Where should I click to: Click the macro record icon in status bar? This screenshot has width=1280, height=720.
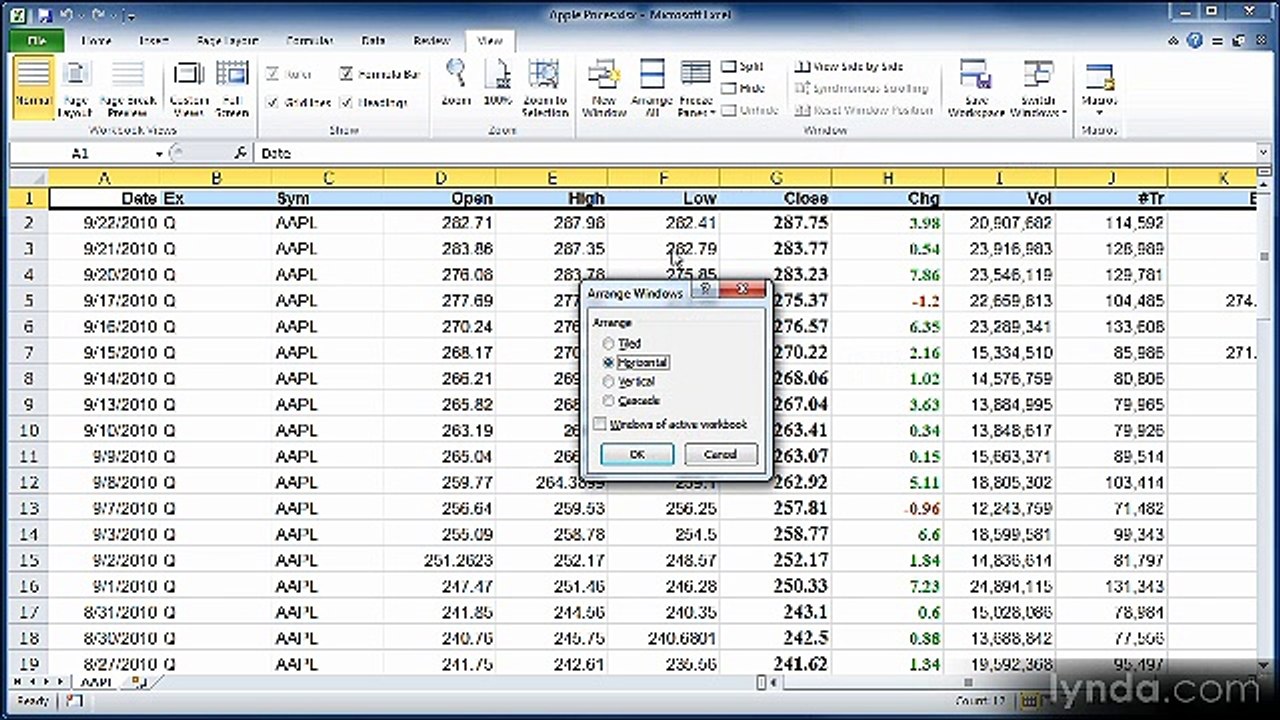(74, 702)
